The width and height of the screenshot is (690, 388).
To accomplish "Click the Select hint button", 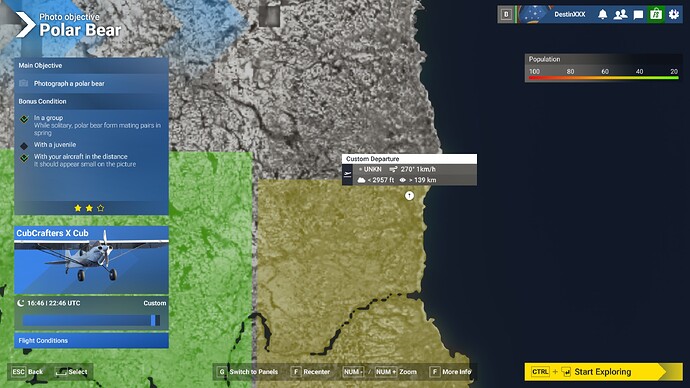I will [71, 372].
